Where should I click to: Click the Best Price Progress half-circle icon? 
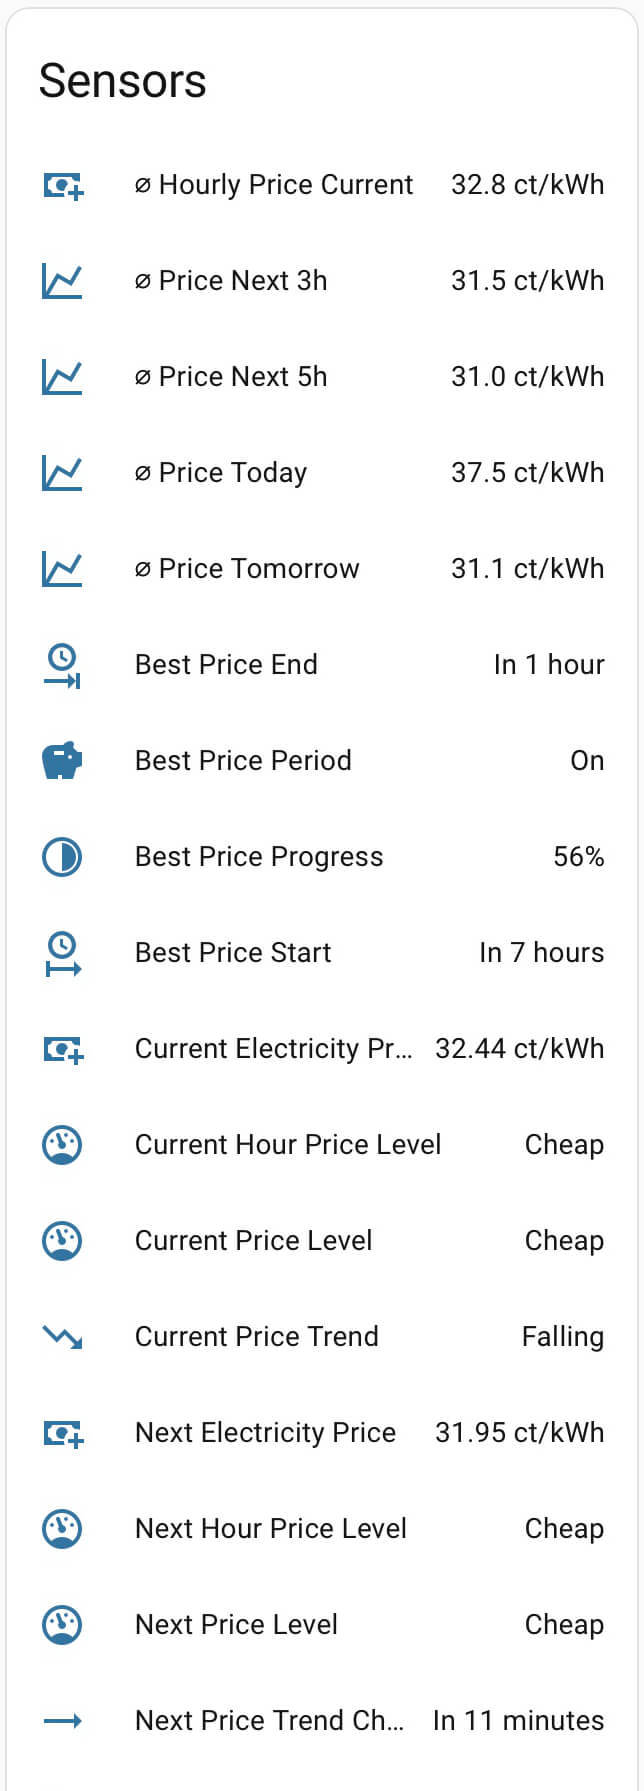[62, 857]
